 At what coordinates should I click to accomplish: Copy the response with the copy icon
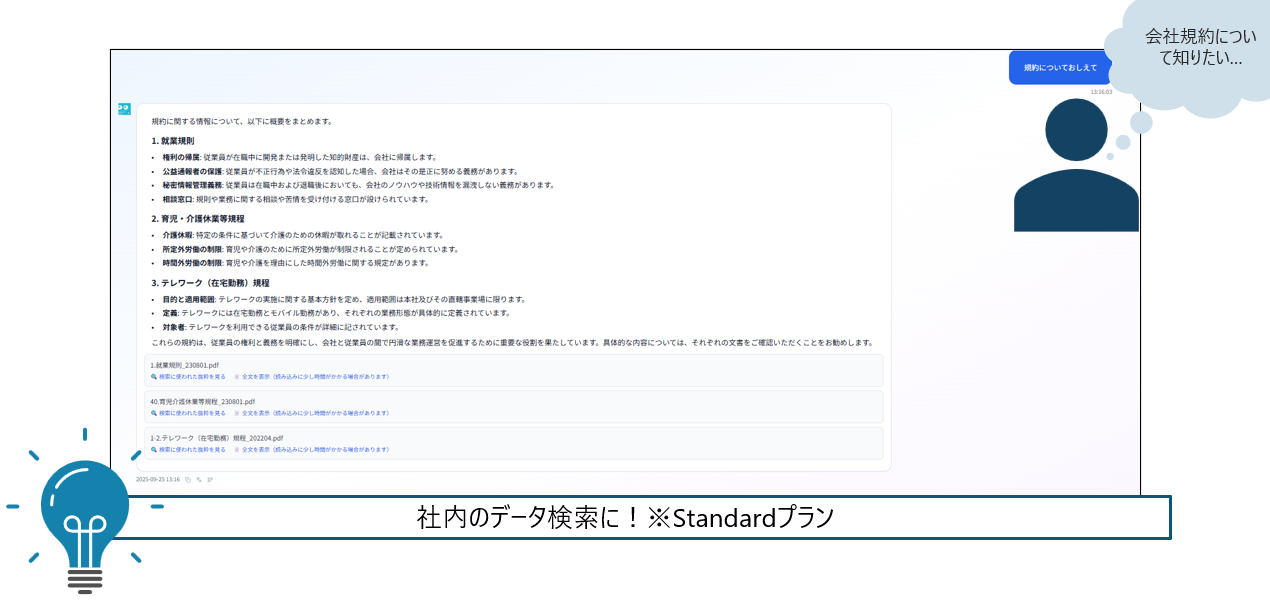pos(188,480)
